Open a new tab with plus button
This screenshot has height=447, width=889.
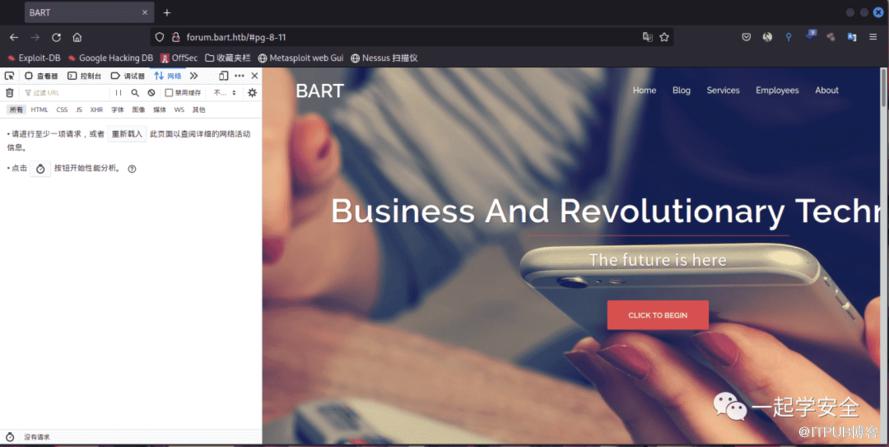point(167,12)
